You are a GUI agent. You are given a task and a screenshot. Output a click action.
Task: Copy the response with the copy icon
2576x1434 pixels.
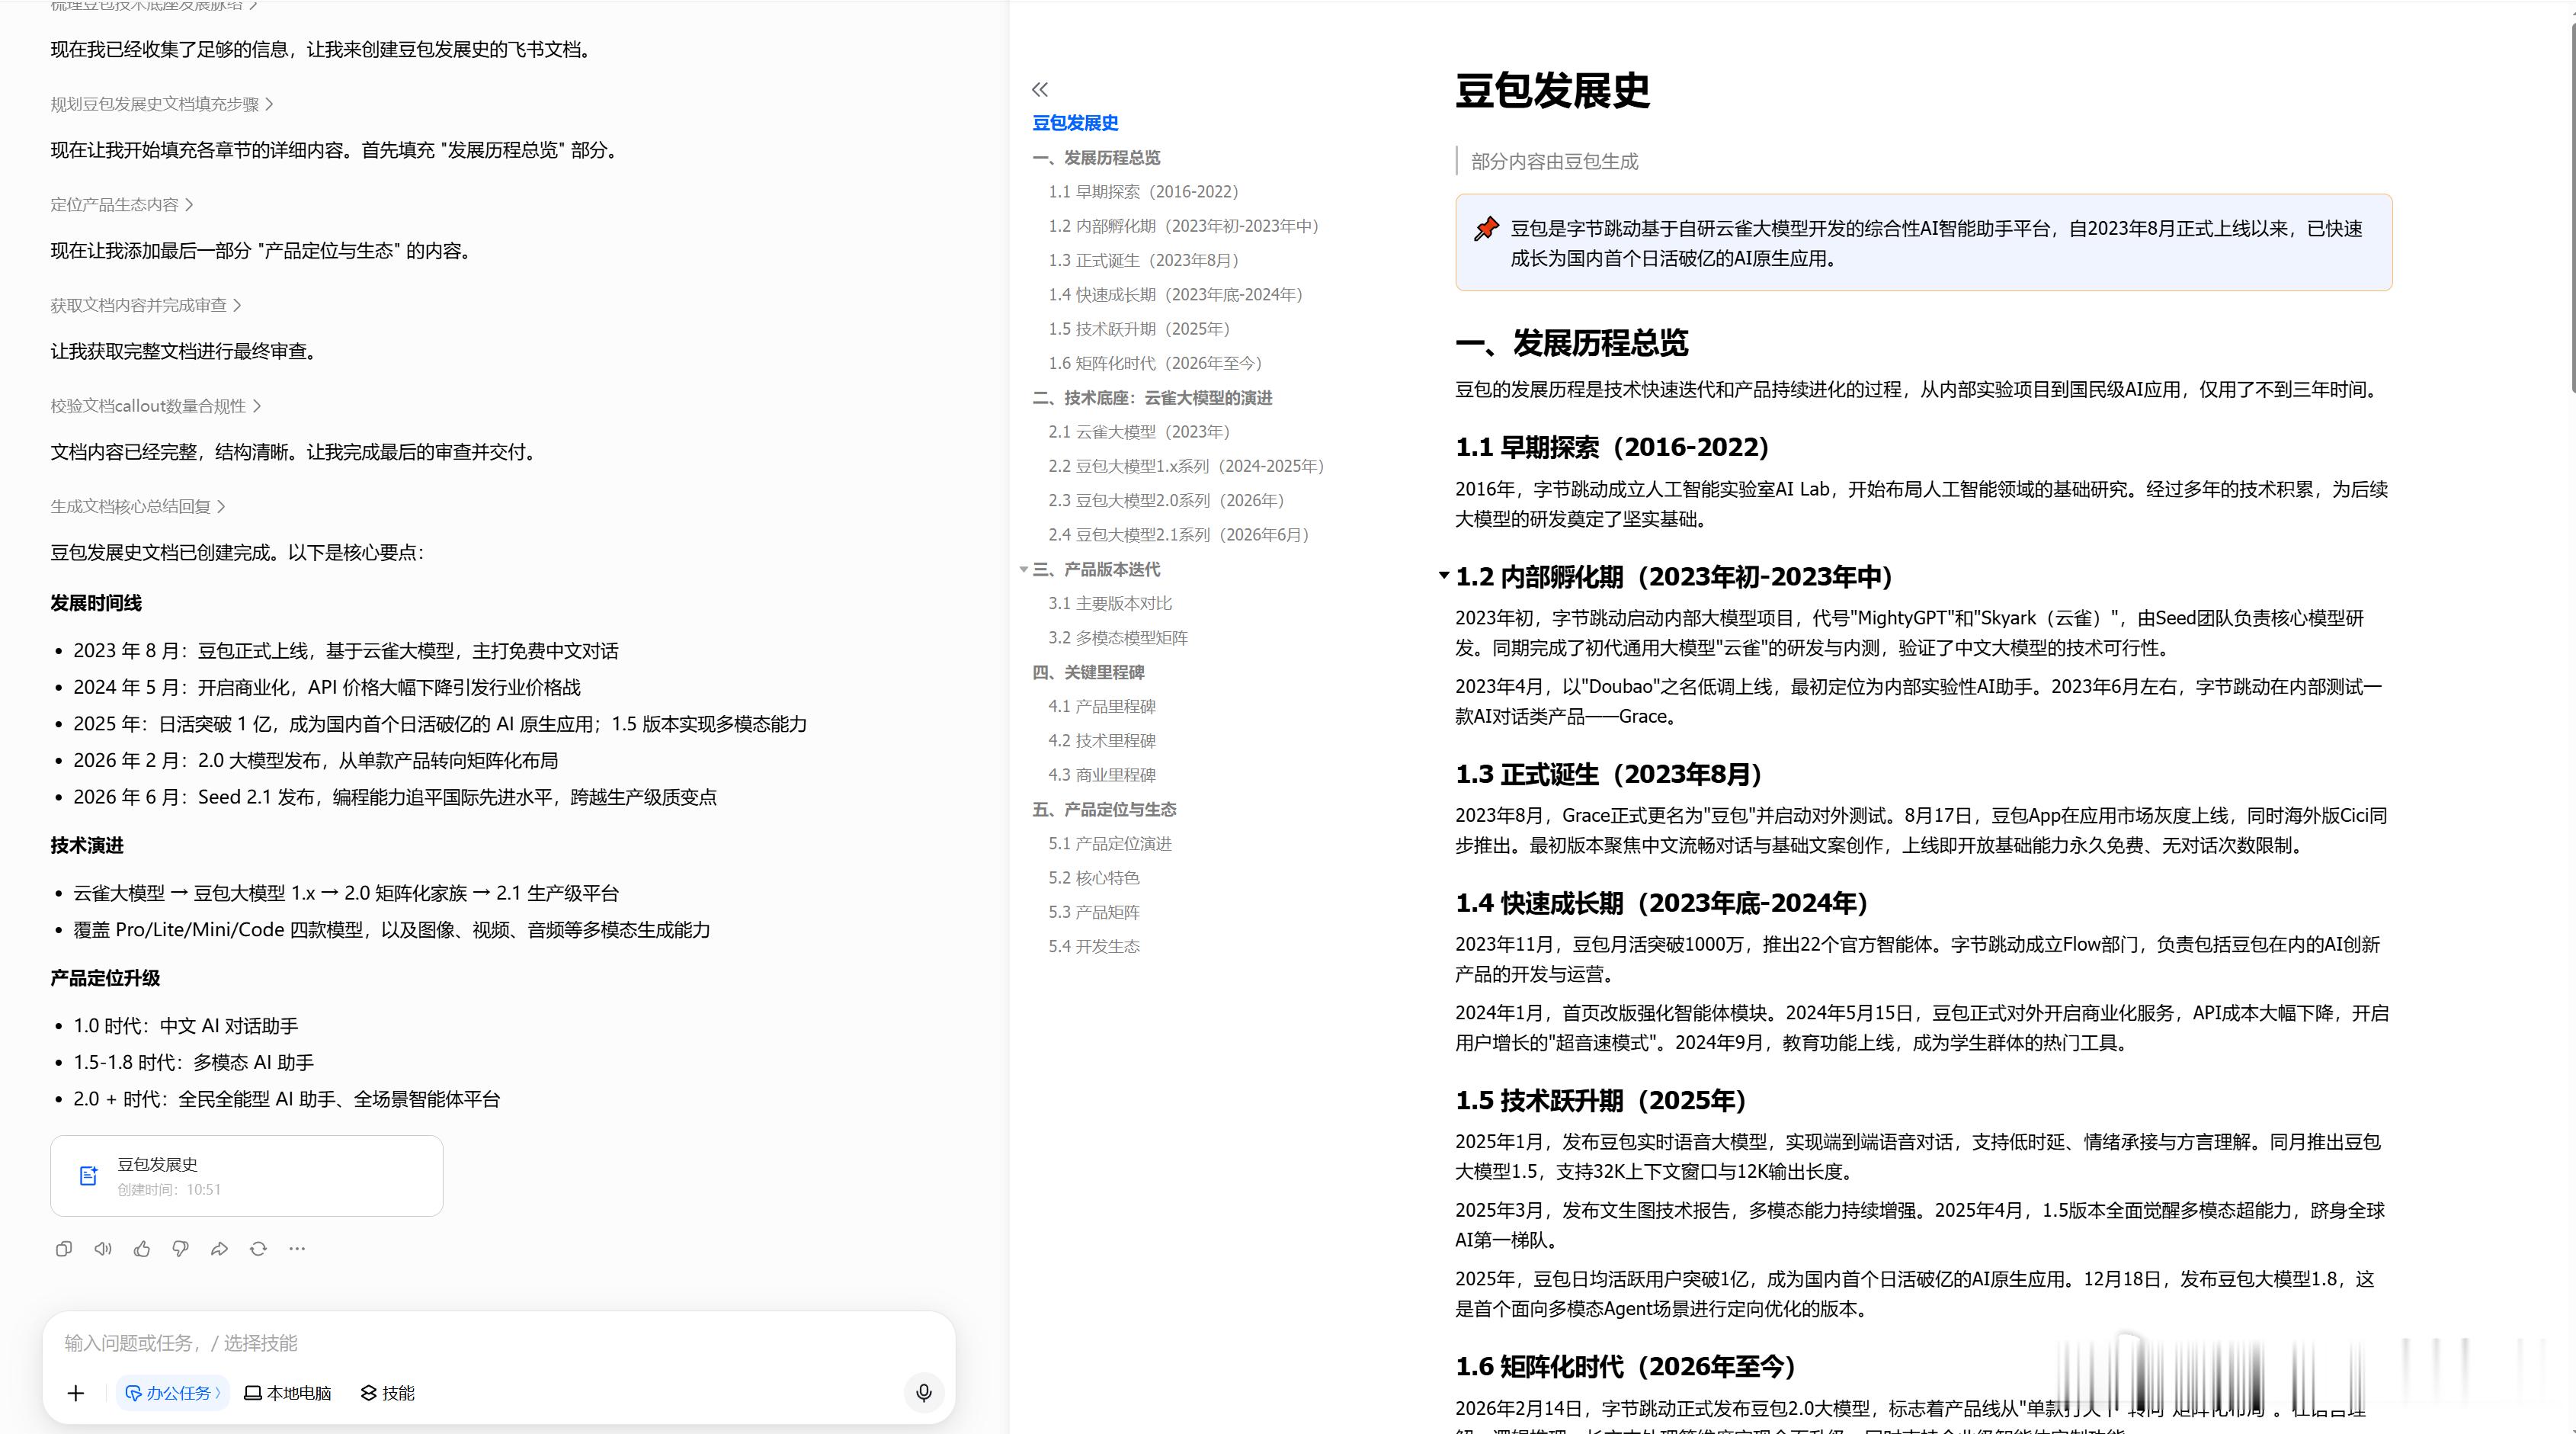(x=64, y=1248)
